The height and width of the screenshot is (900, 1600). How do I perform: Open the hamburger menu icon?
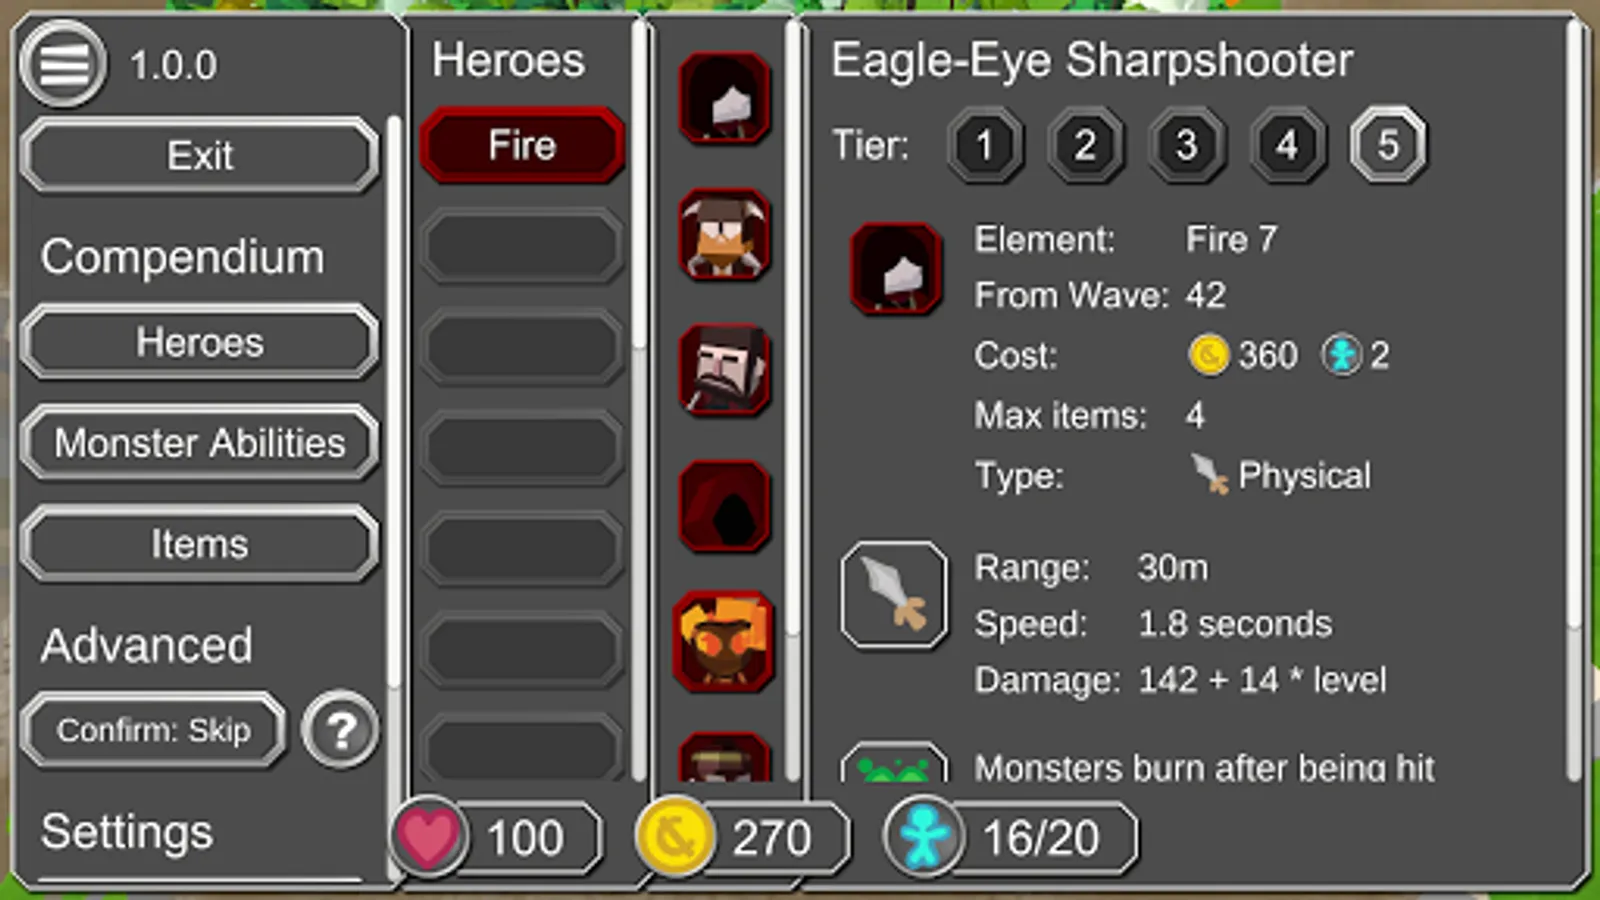click(x=63, y=64)
